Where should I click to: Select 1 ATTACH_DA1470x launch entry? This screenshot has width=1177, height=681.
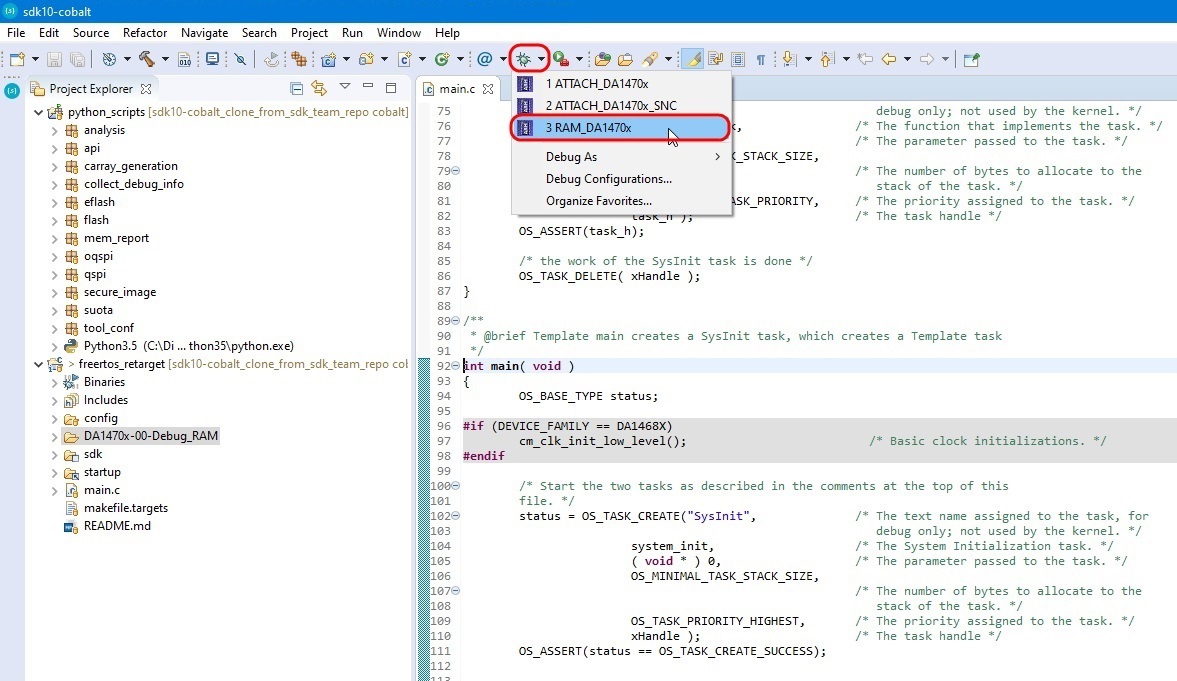point(622,83)
